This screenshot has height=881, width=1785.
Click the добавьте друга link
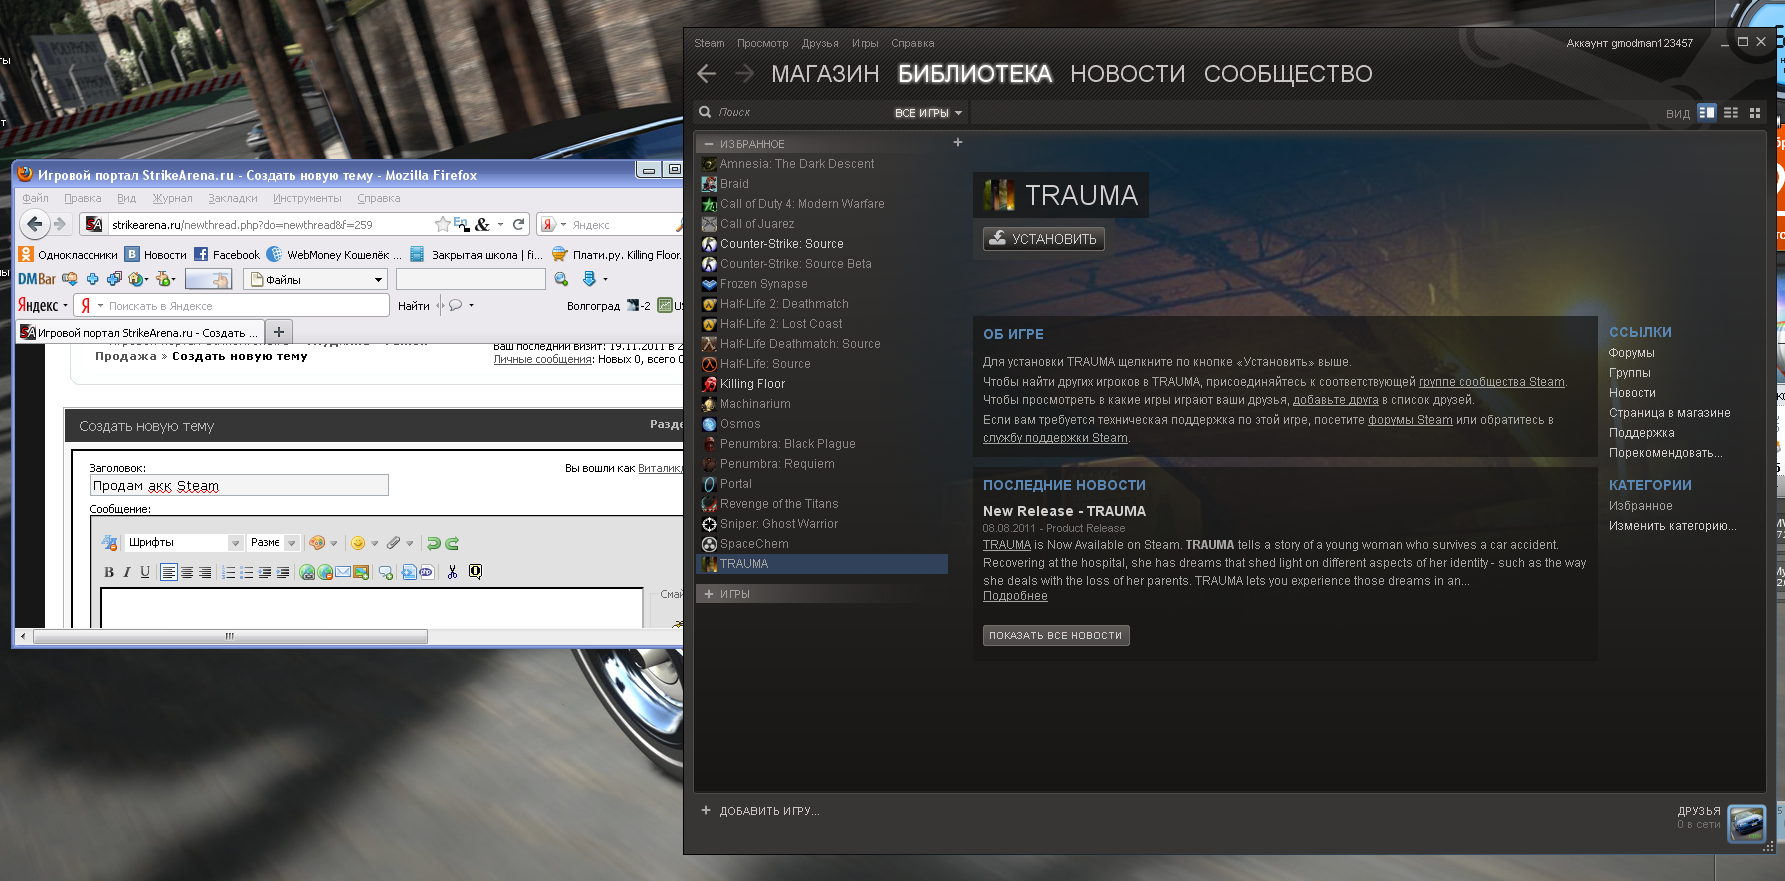point(1335,400)
